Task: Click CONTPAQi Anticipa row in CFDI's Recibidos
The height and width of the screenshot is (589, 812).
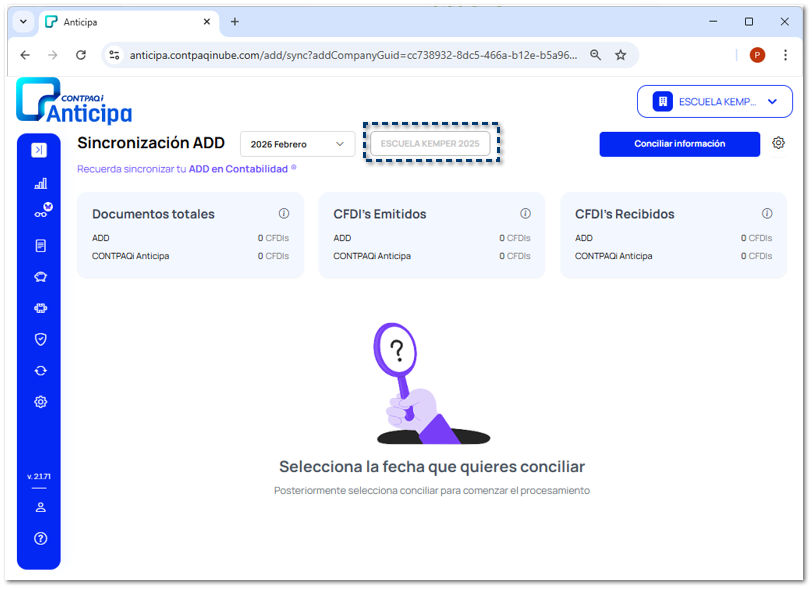Action: tap(673, 256)
